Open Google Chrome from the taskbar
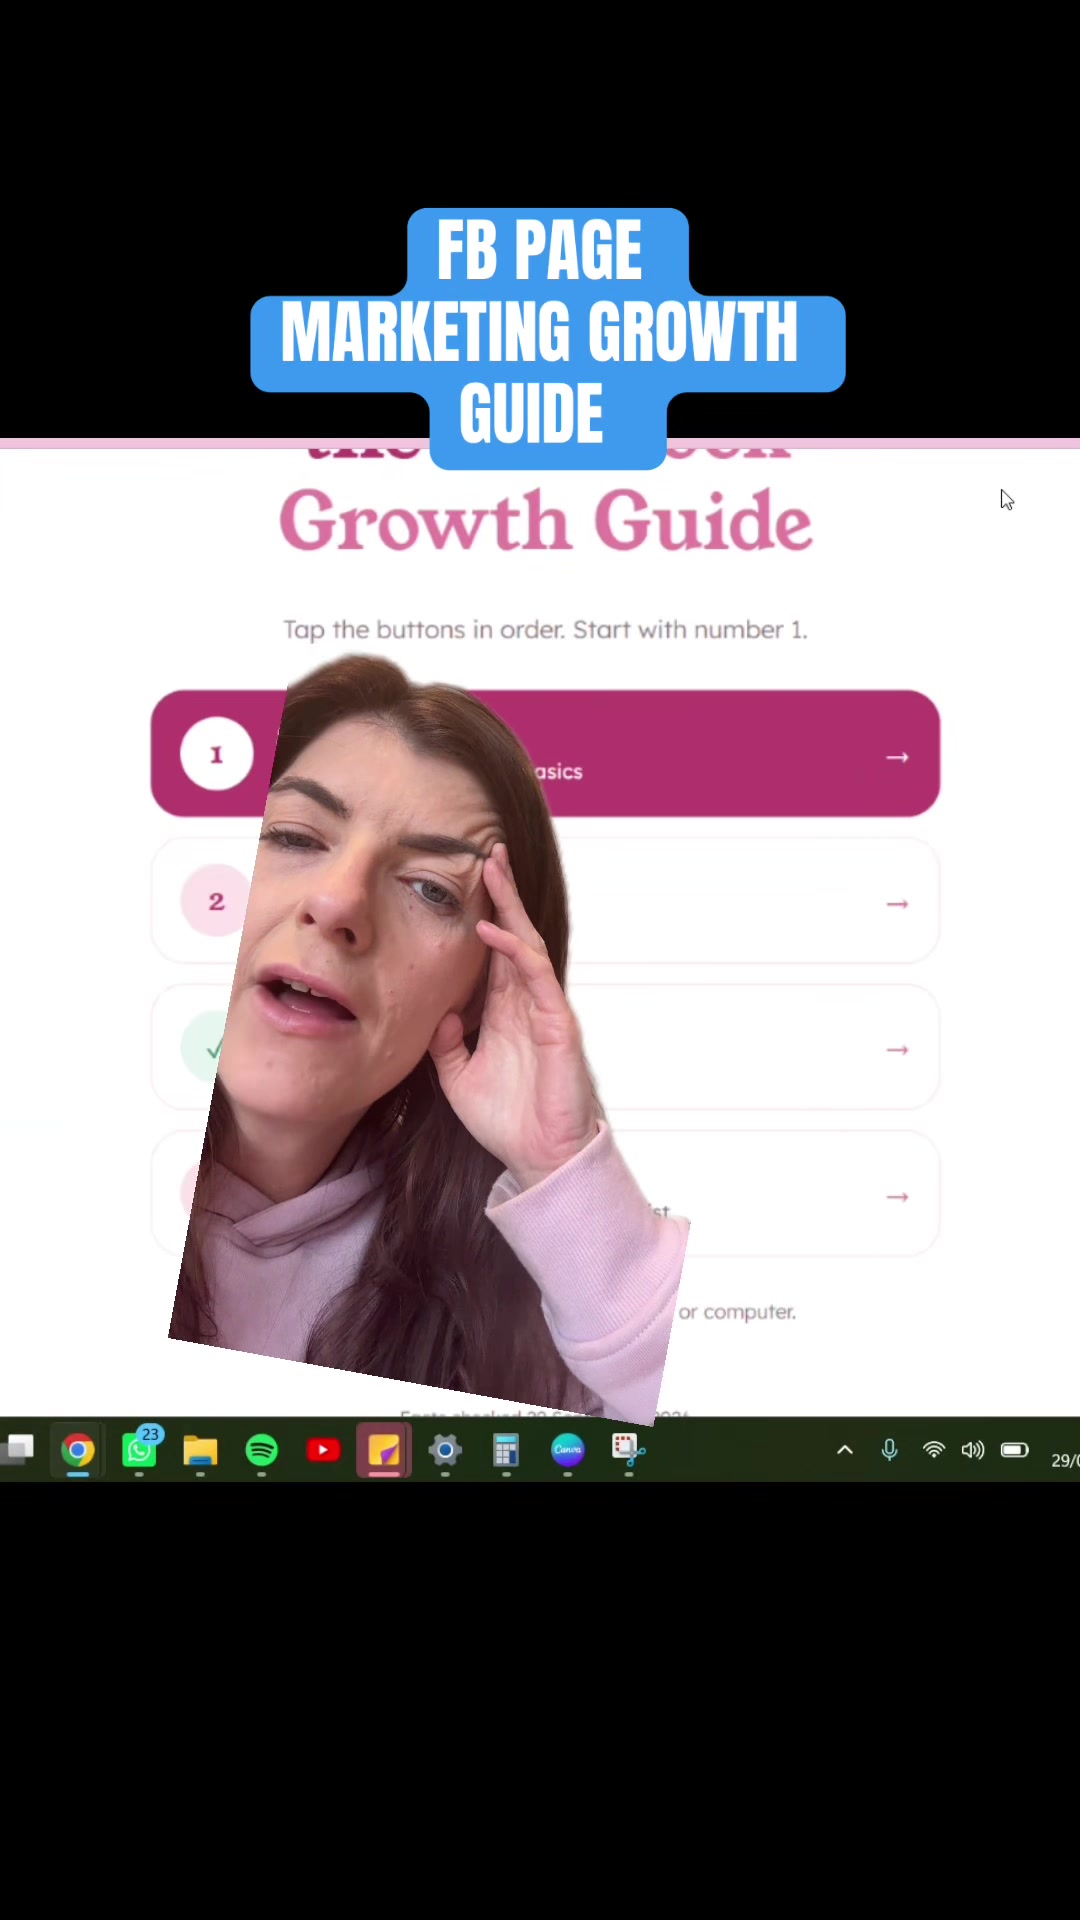This screenshot has width=1080, height=1920. pos(78,1450)
